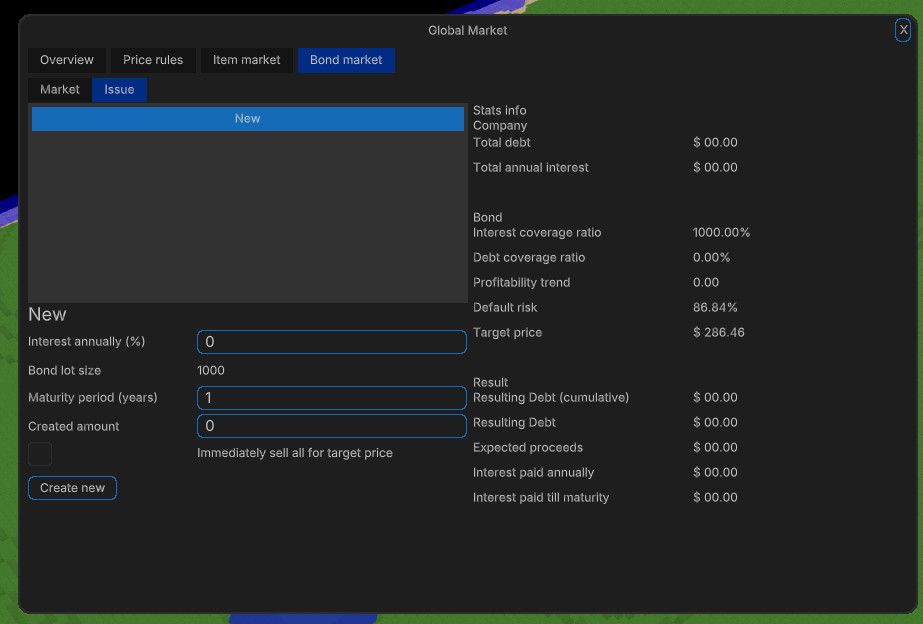Select the Issue sub-tab

(x=119, y=89)
